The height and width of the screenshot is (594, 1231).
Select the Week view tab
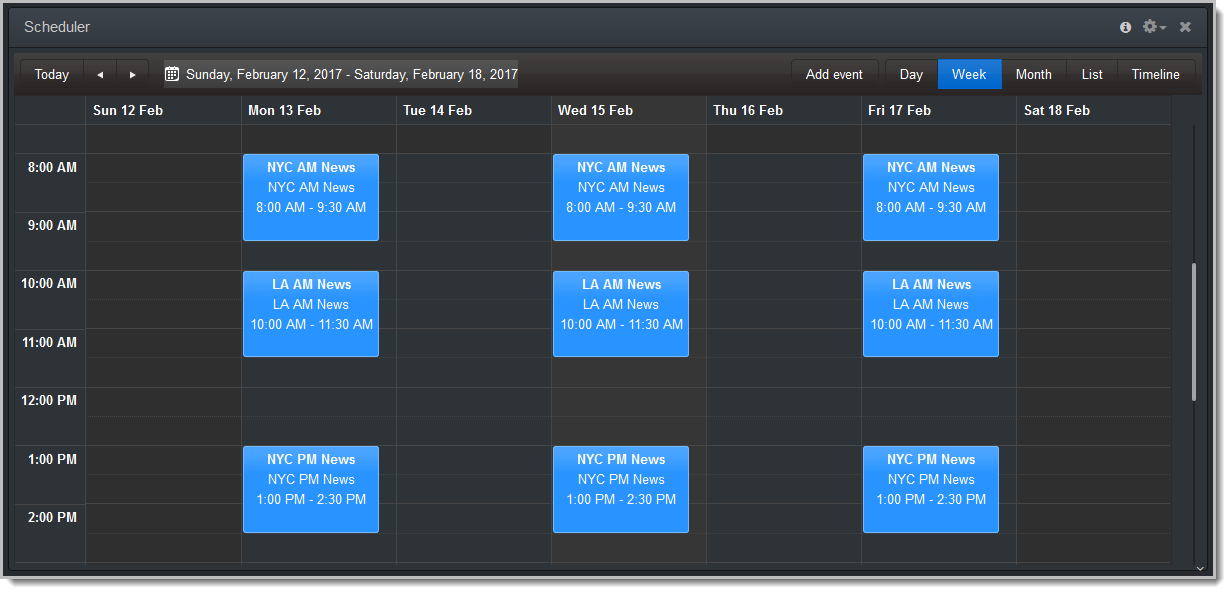tap(969, 75)
